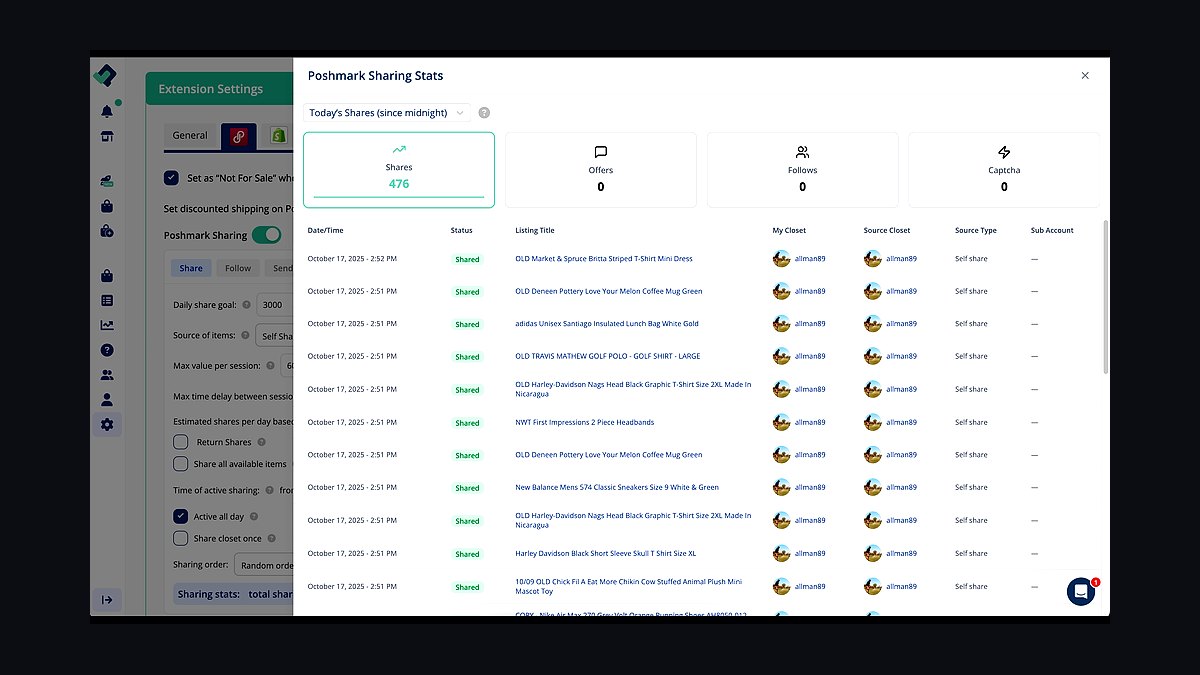Click the stats table vertical scrollbar
Screen dimensions: 1200x675
pyautogui.click(x=1105, y=297)
